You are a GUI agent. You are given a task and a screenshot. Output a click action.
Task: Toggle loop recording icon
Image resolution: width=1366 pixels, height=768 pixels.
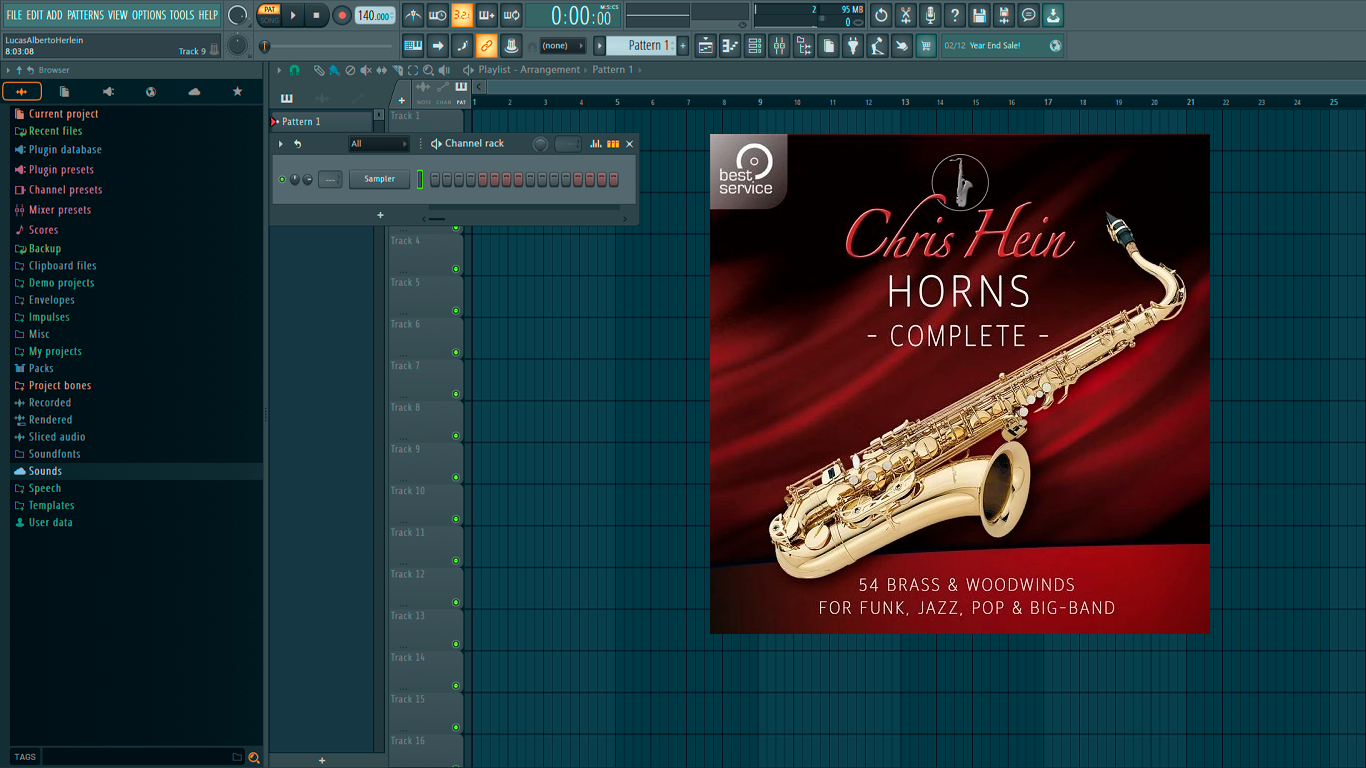[511, 15]
